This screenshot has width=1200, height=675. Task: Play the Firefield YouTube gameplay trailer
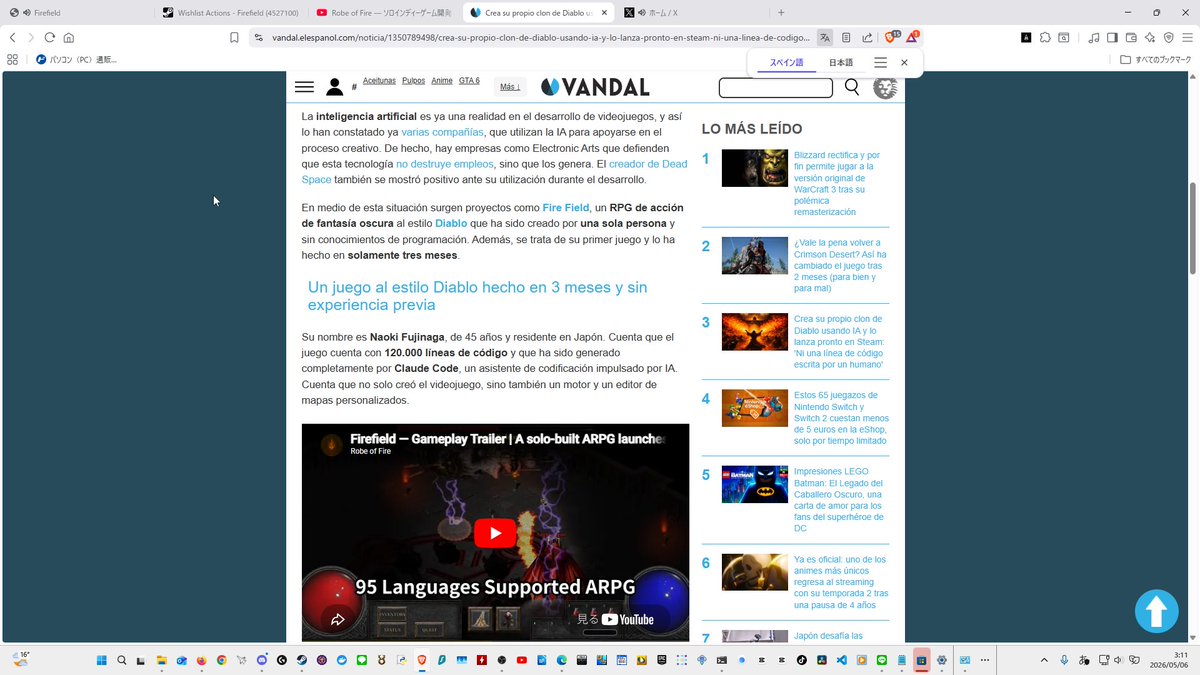click(x=495, y=533)
